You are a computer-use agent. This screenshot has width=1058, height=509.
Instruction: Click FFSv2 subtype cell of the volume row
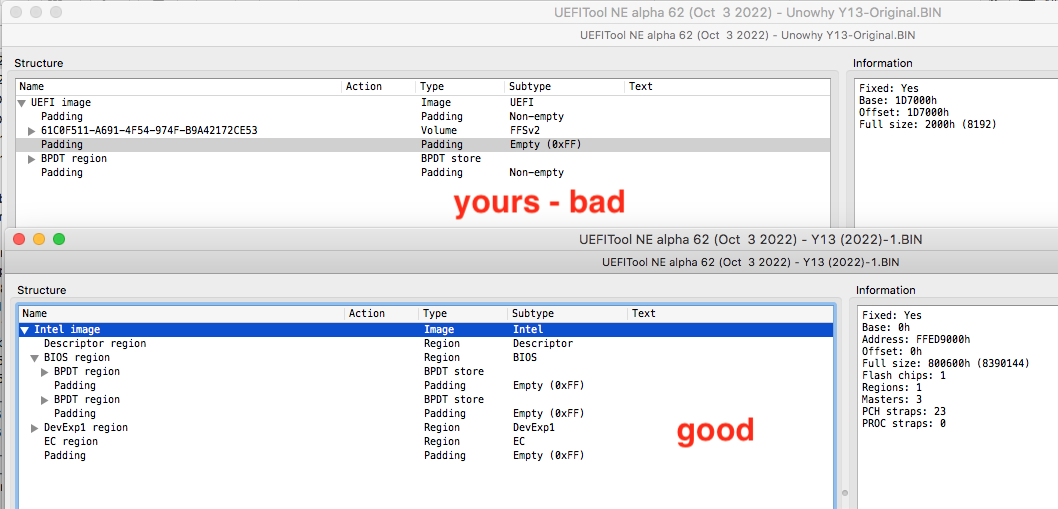pos(524,130)
